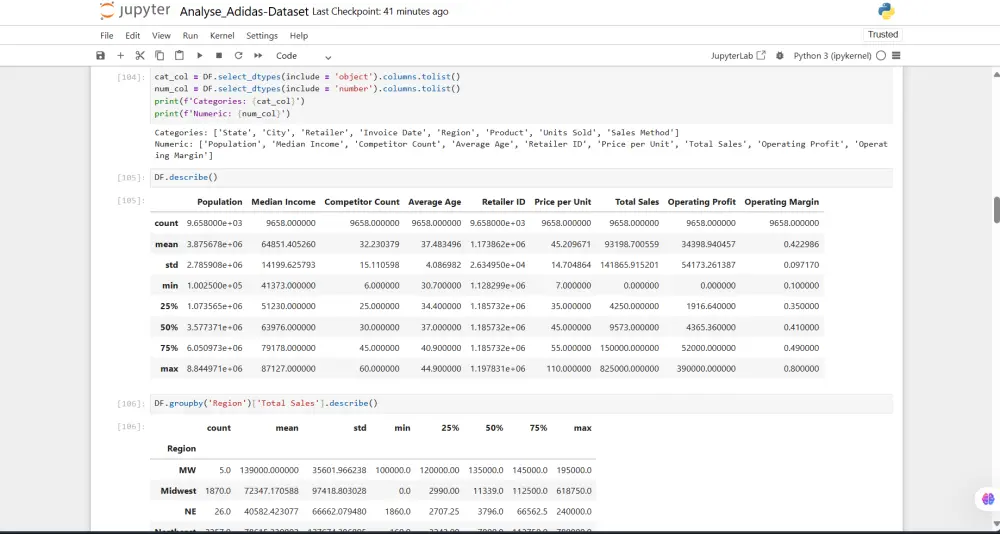1000x534 pixels.
Task: Click the Last Checkpoint text
Action: click(380, 11)
